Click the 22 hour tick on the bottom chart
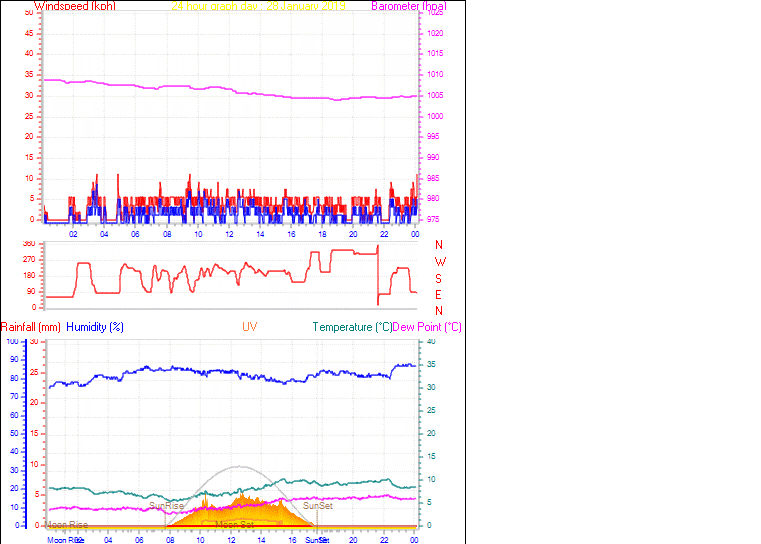This screenshot has height=544, width=761. click(384, 540)
